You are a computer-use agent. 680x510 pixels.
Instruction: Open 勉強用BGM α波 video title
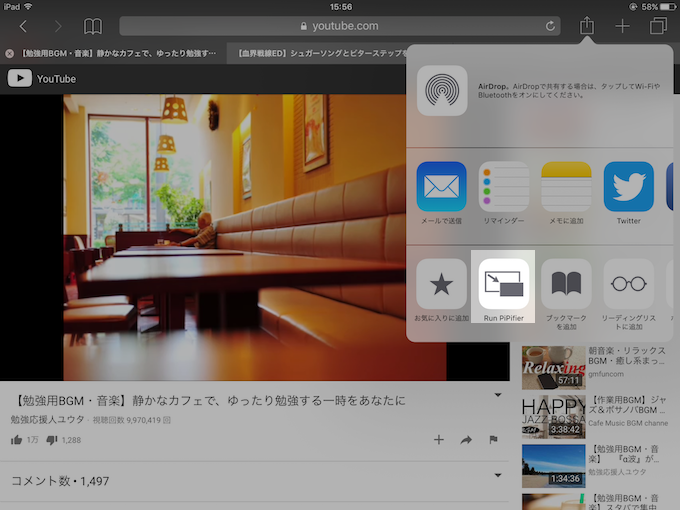tap(624, 454)
